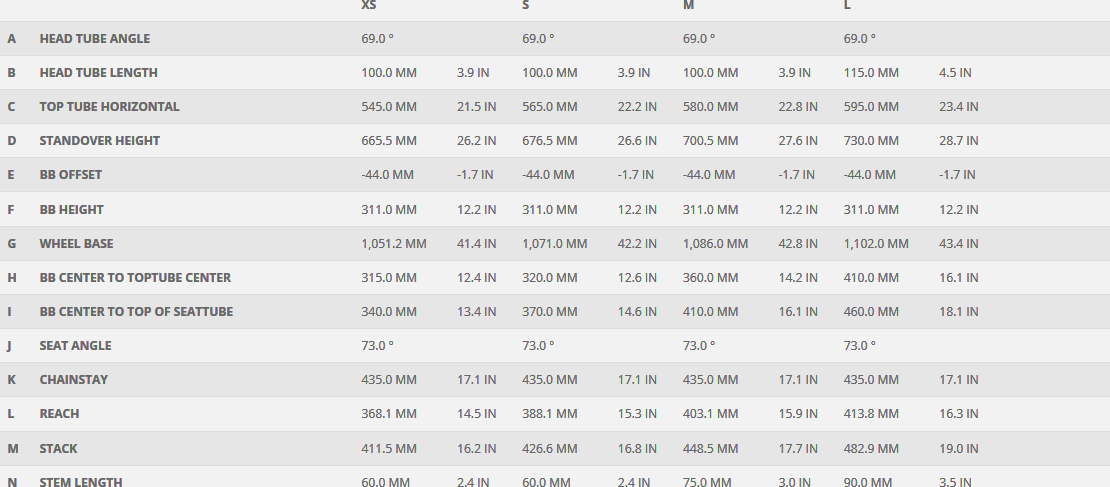Select the 1,051.2 MM wheel base value

(x=393, y=243)
